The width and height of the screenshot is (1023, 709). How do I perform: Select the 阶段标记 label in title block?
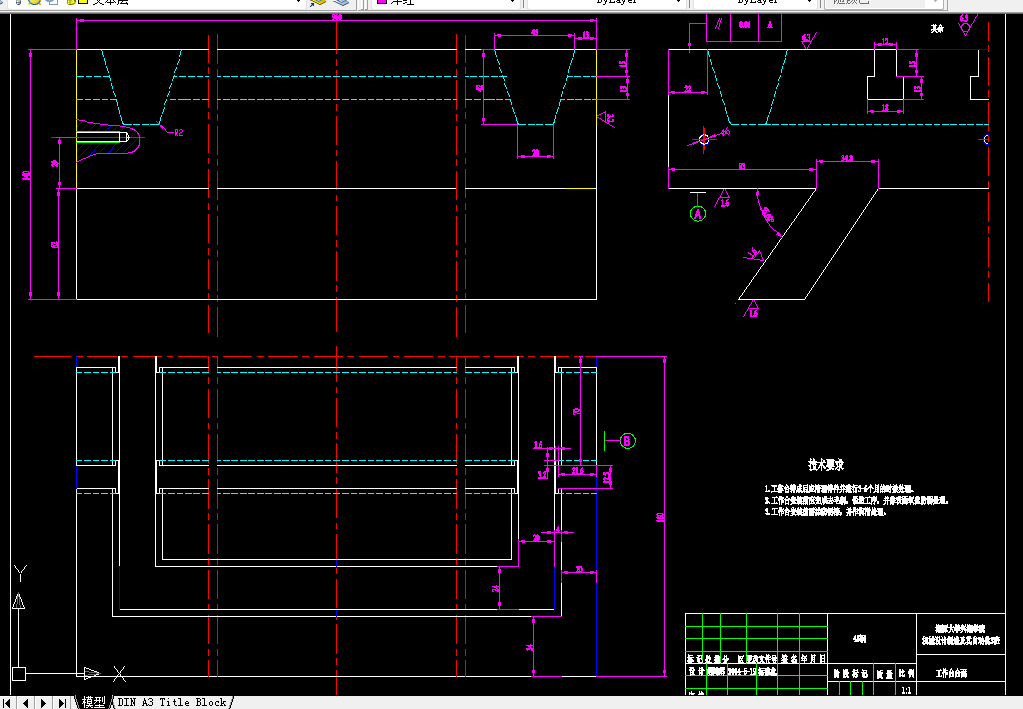pos(851,674)
